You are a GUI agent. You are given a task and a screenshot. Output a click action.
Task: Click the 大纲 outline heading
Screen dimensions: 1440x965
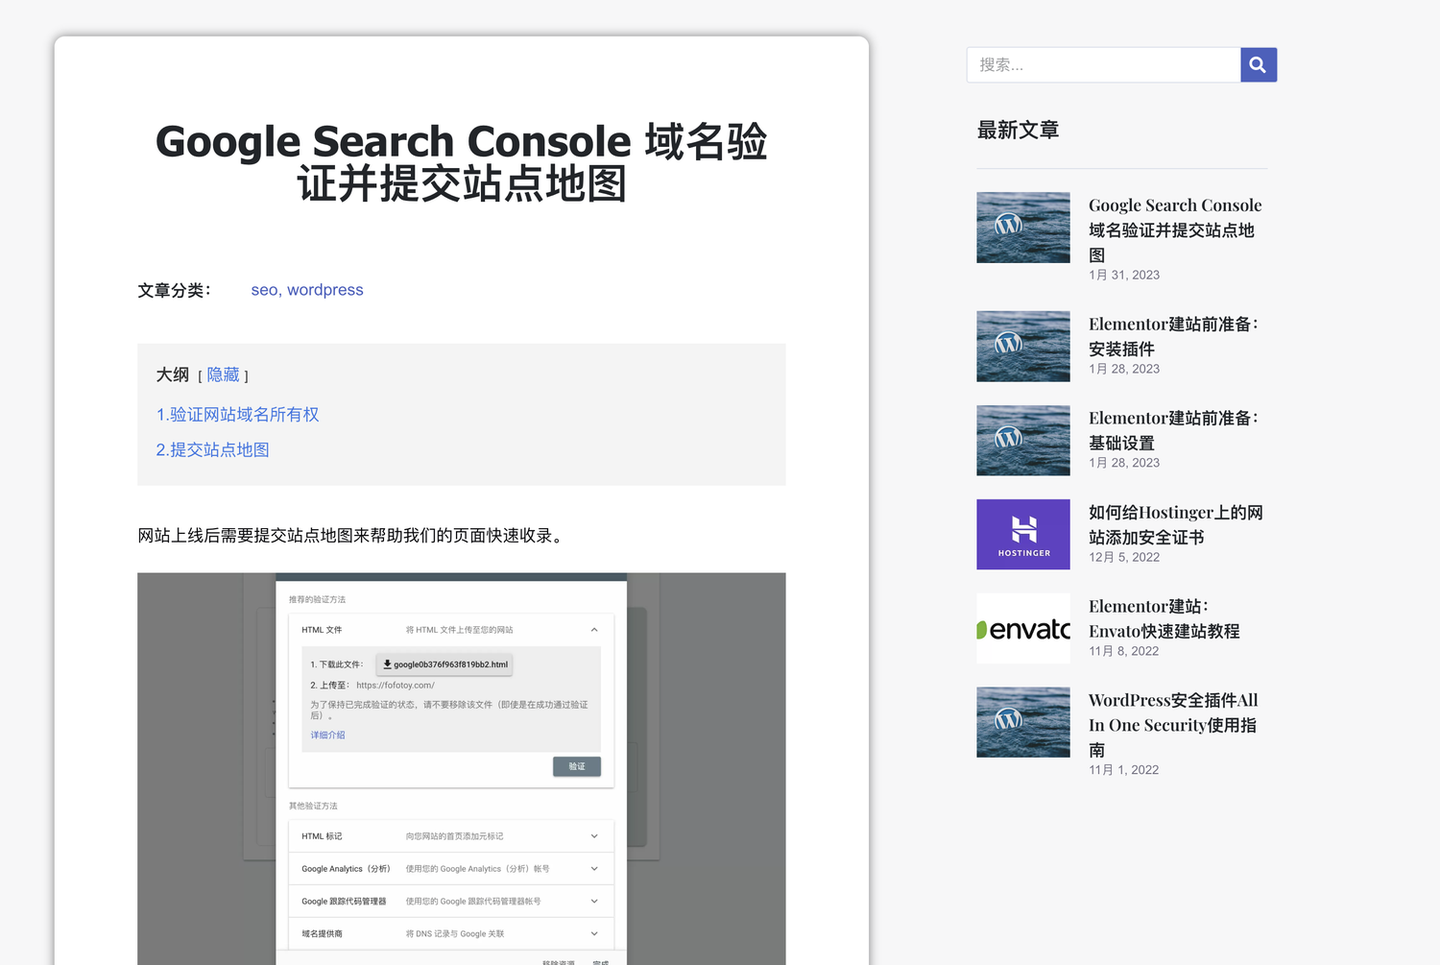[172, 375]
